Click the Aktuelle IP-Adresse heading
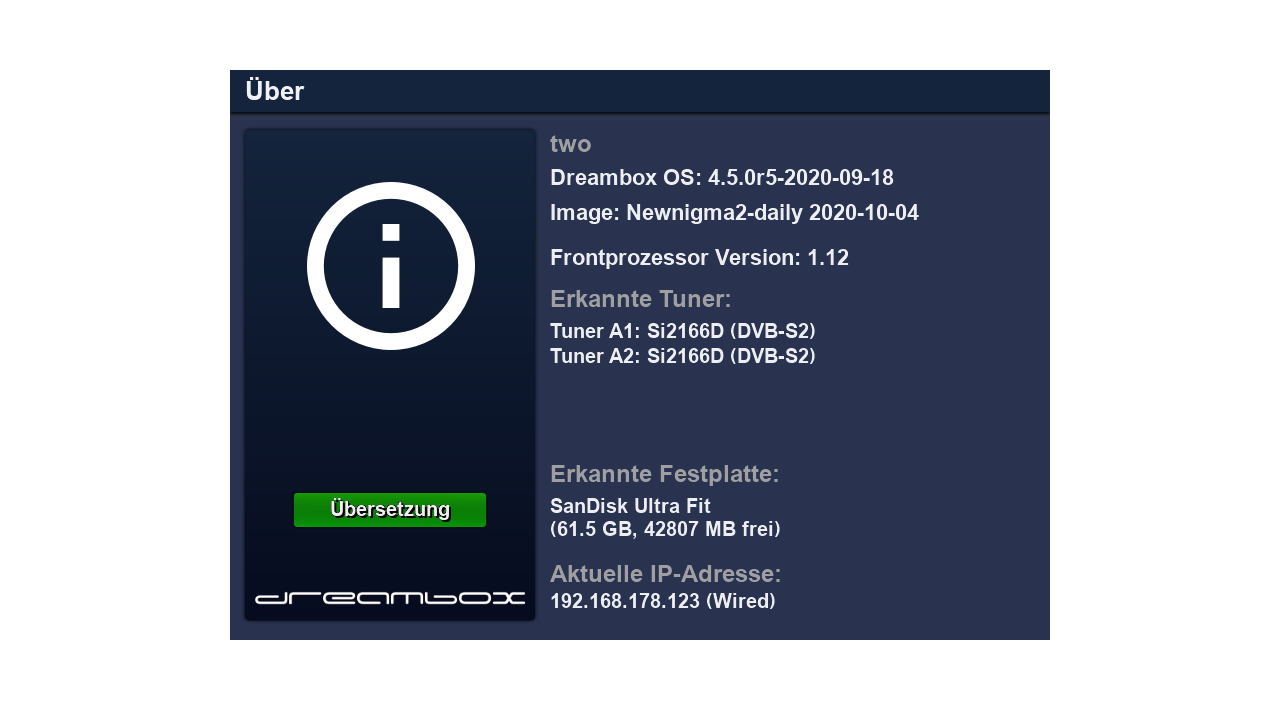The width and height of the screenshot is (1280, 720). click(x=665, y=574)
